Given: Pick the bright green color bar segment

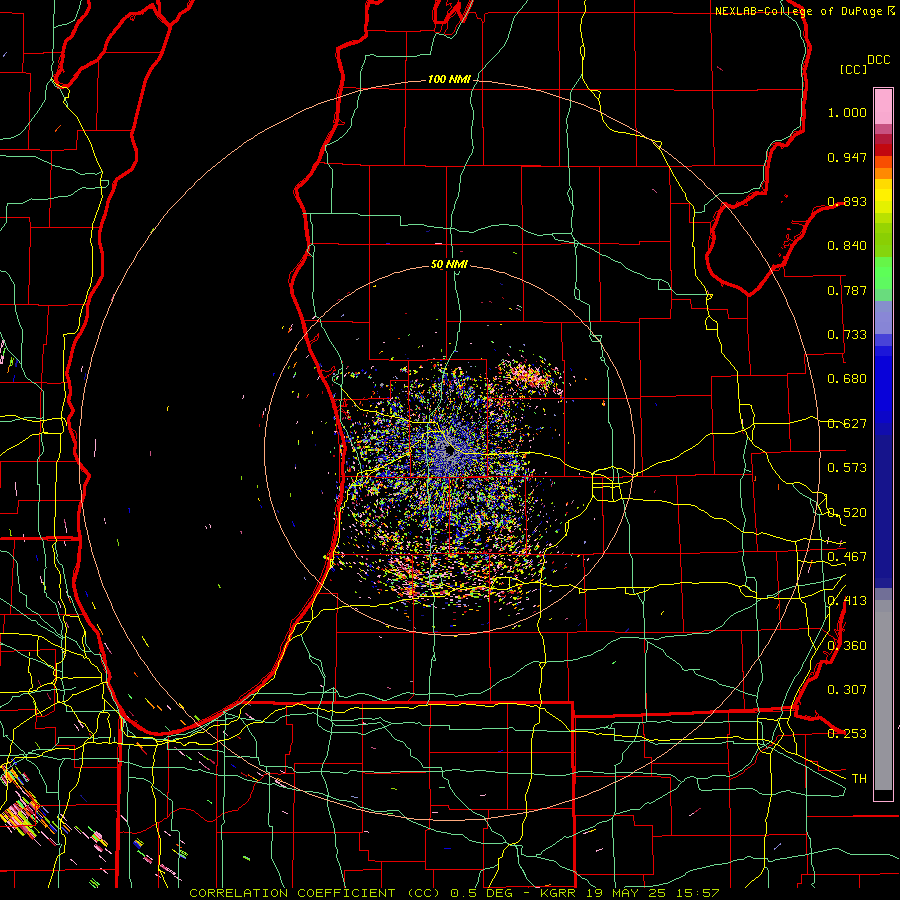Looking at the screenshot, I should coord(883,273).
